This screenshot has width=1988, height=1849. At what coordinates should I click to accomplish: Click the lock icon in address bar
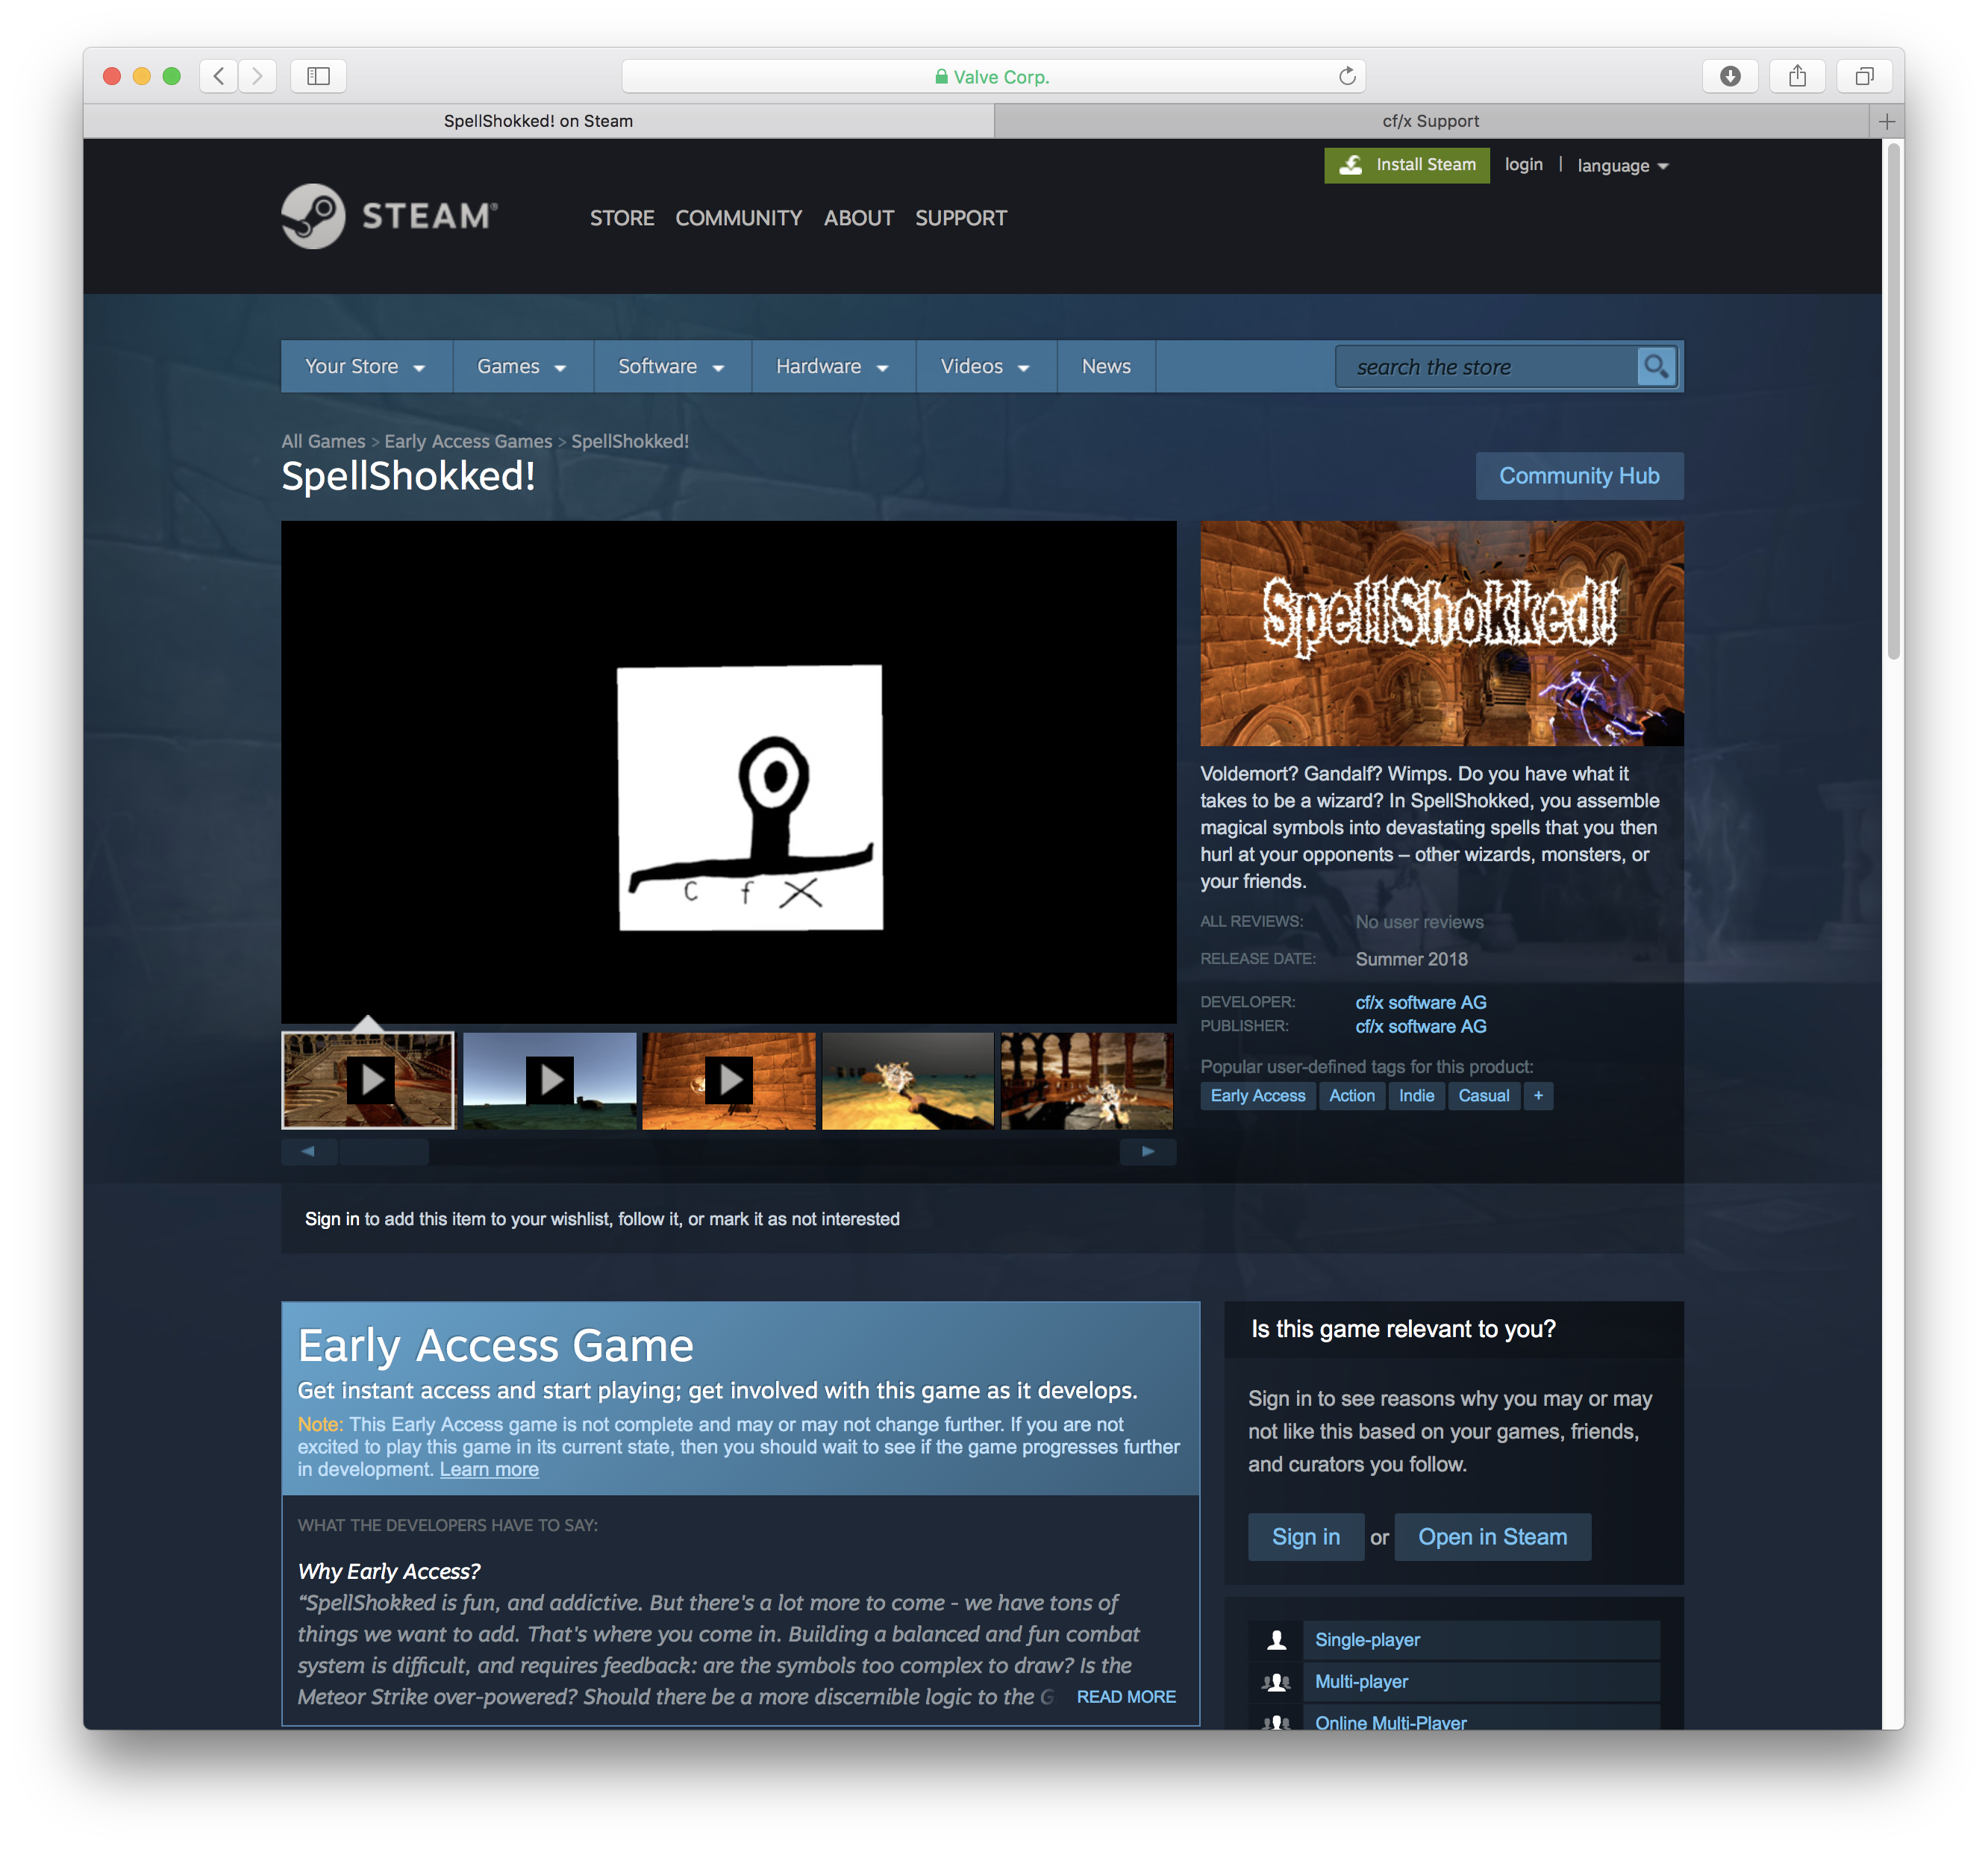(941, 77)
